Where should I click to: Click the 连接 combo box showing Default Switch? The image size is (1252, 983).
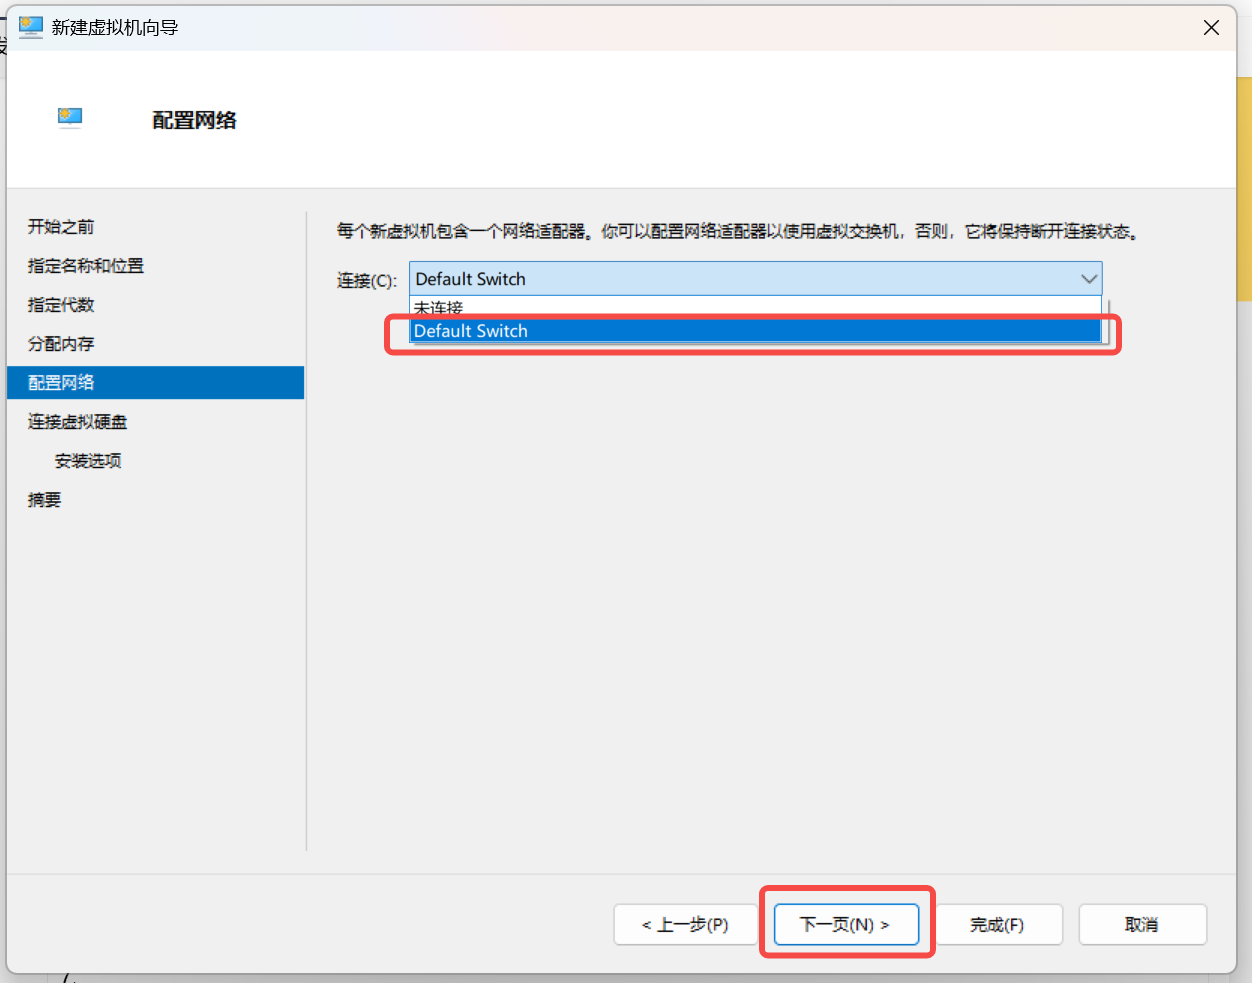[x=740, y=279]
